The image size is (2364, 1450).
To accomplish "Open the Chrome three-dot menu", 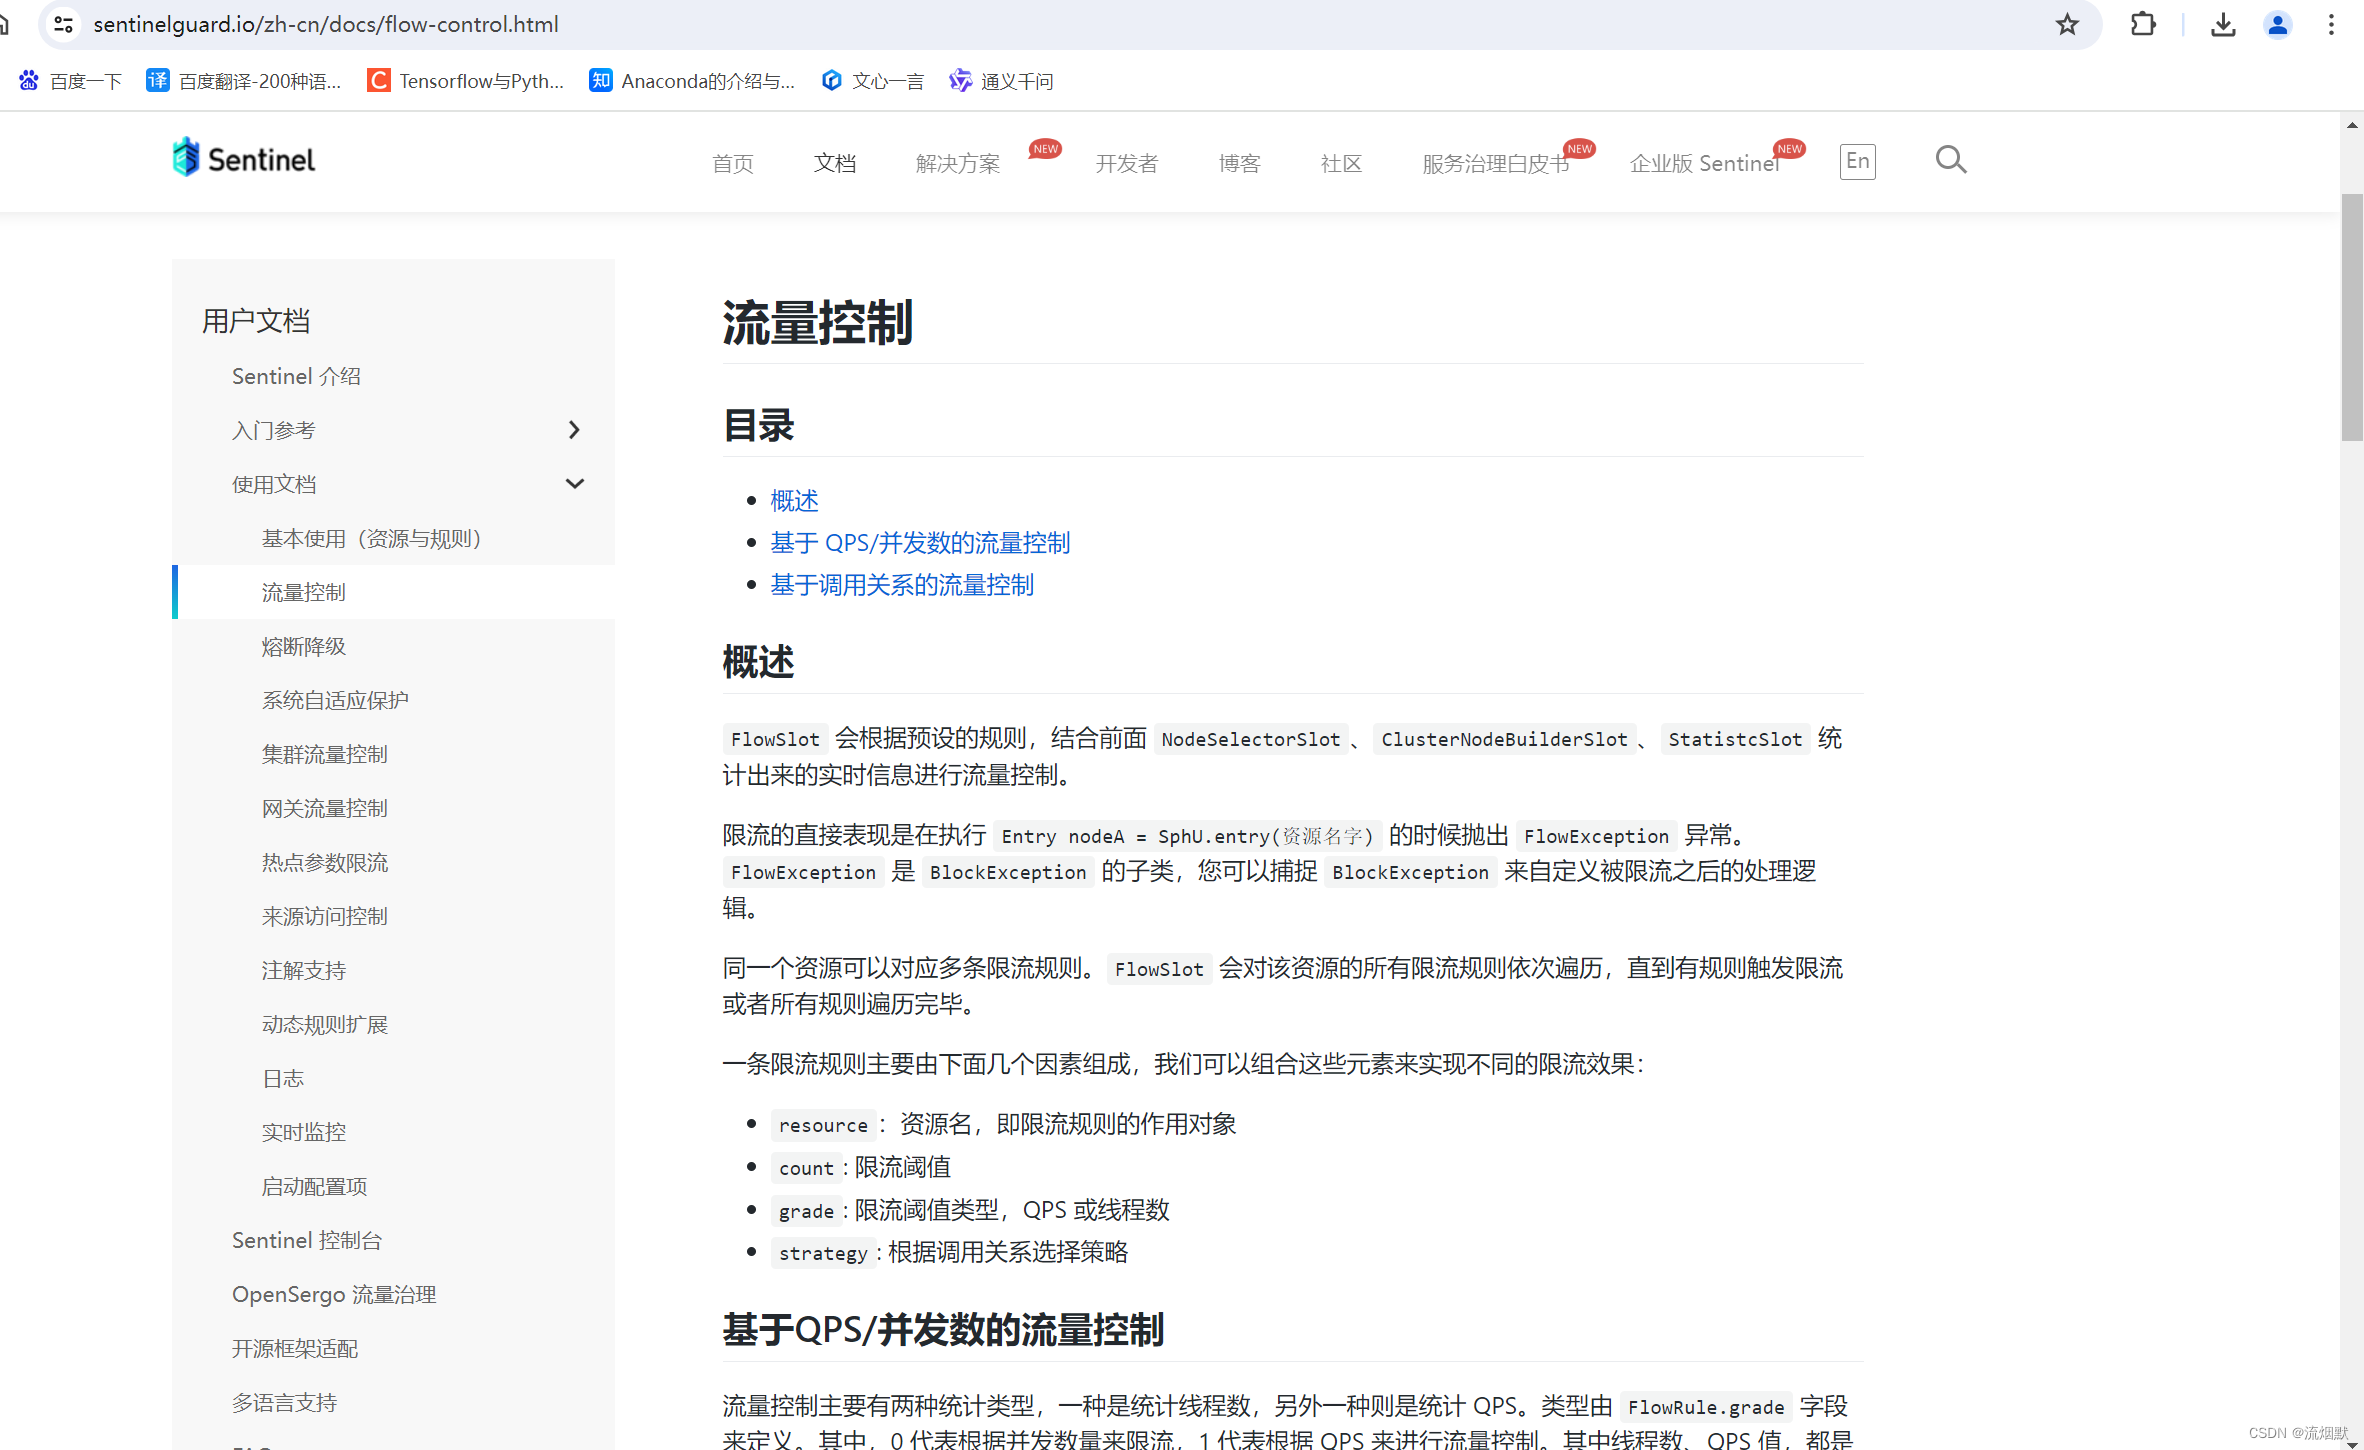I will 2331,24.
